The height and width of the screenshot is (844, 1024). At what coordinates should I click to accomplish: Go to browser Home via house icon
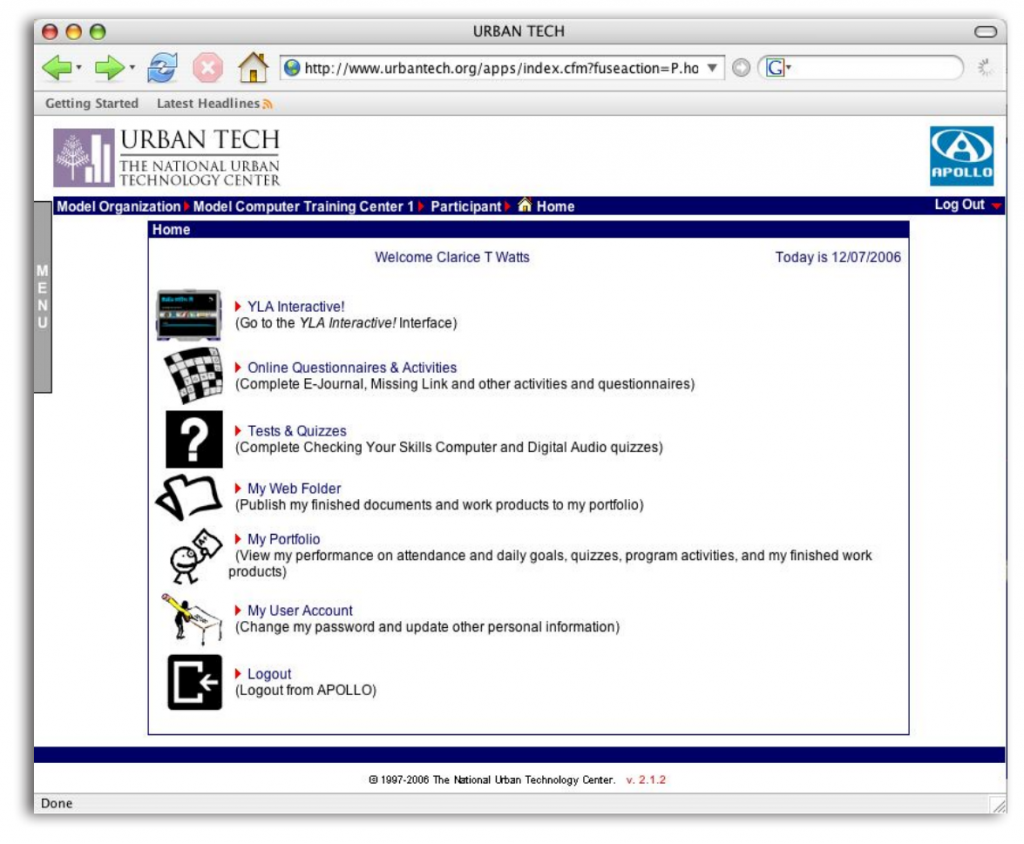click(x=253, y=67)
